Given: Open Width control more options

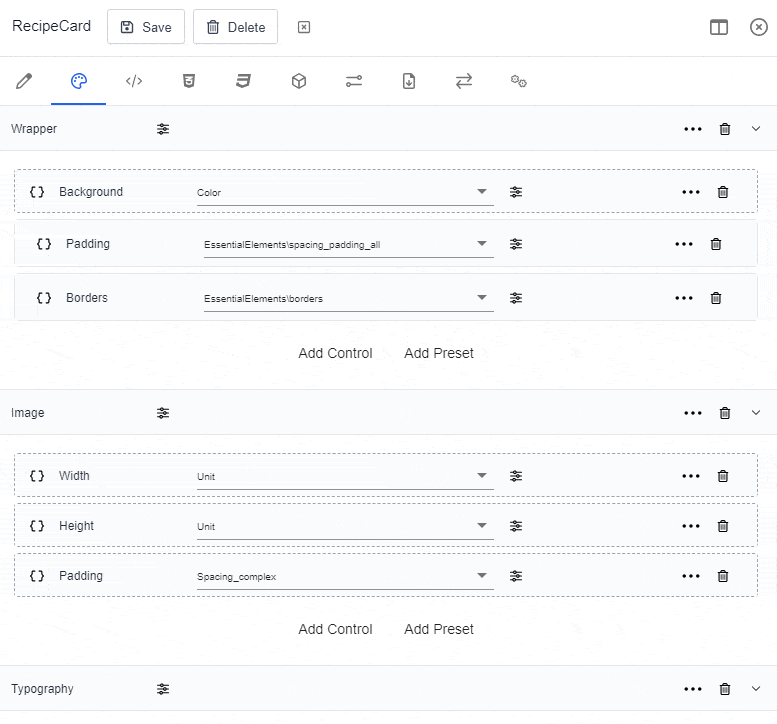Looking at the screenshot, I should tap(691, 476).
